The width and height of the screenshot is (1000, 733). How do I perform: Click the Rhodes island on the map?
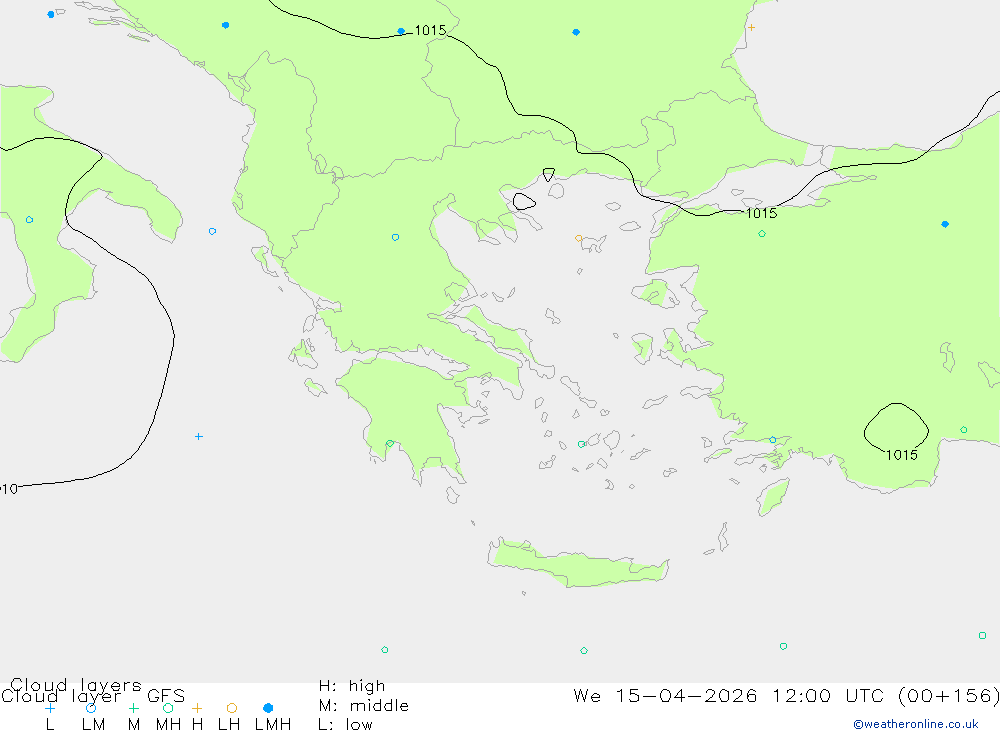[x=773, y=496]
